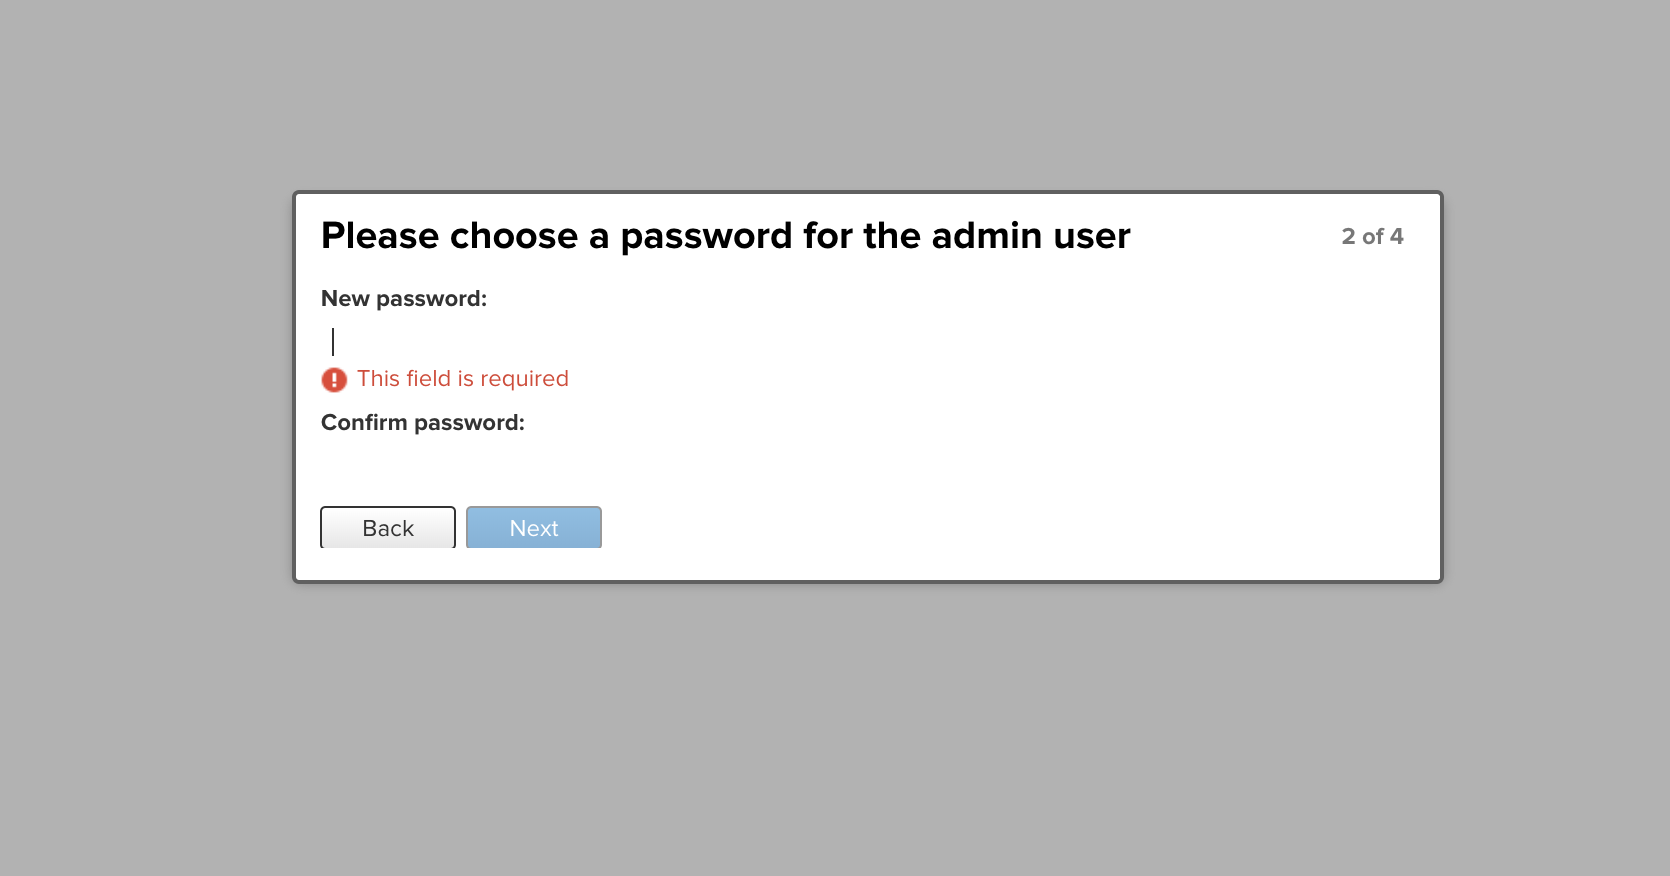
Task: Click the dialog title about admin password
Action: pyautogui.click(x=725, y=236)
